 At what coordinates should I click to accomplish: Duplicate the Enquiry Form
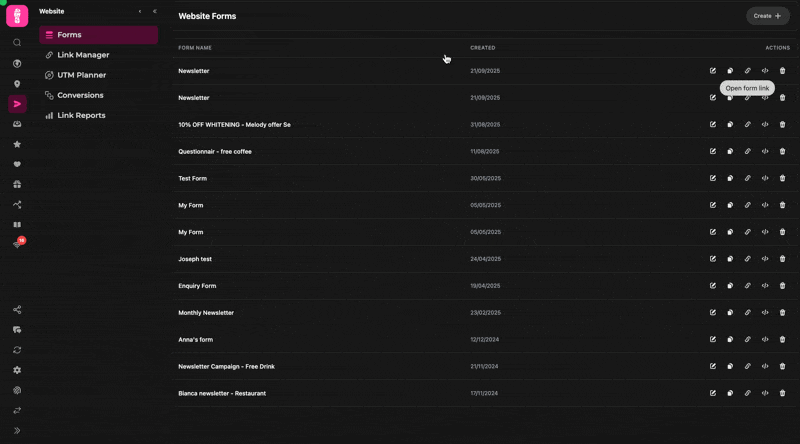tap(730, 286)
